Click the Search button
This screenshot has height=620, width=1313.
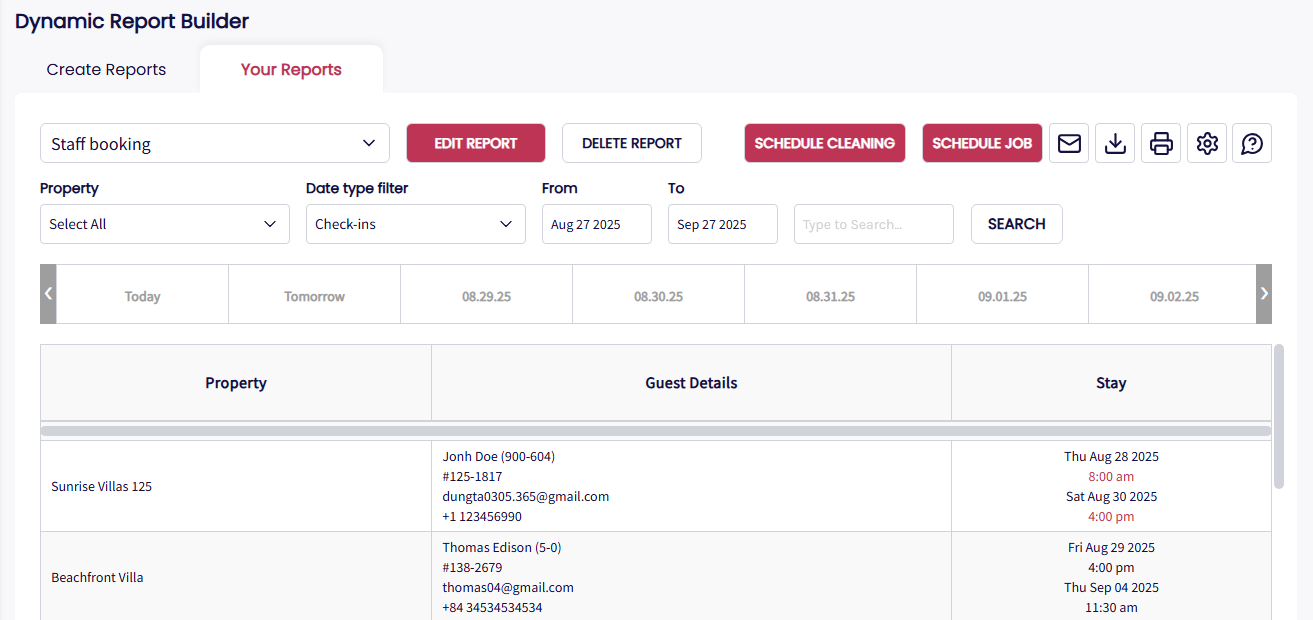[x=1016, y=224]
